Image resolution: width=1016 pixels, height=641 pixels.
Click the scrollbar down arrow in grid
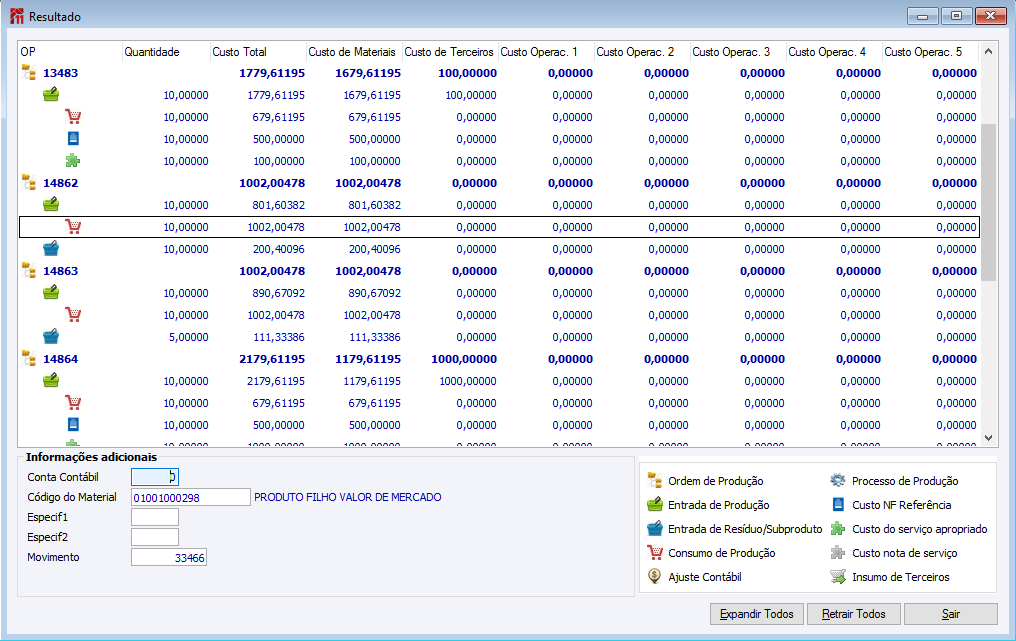click(x=989, y=438)
